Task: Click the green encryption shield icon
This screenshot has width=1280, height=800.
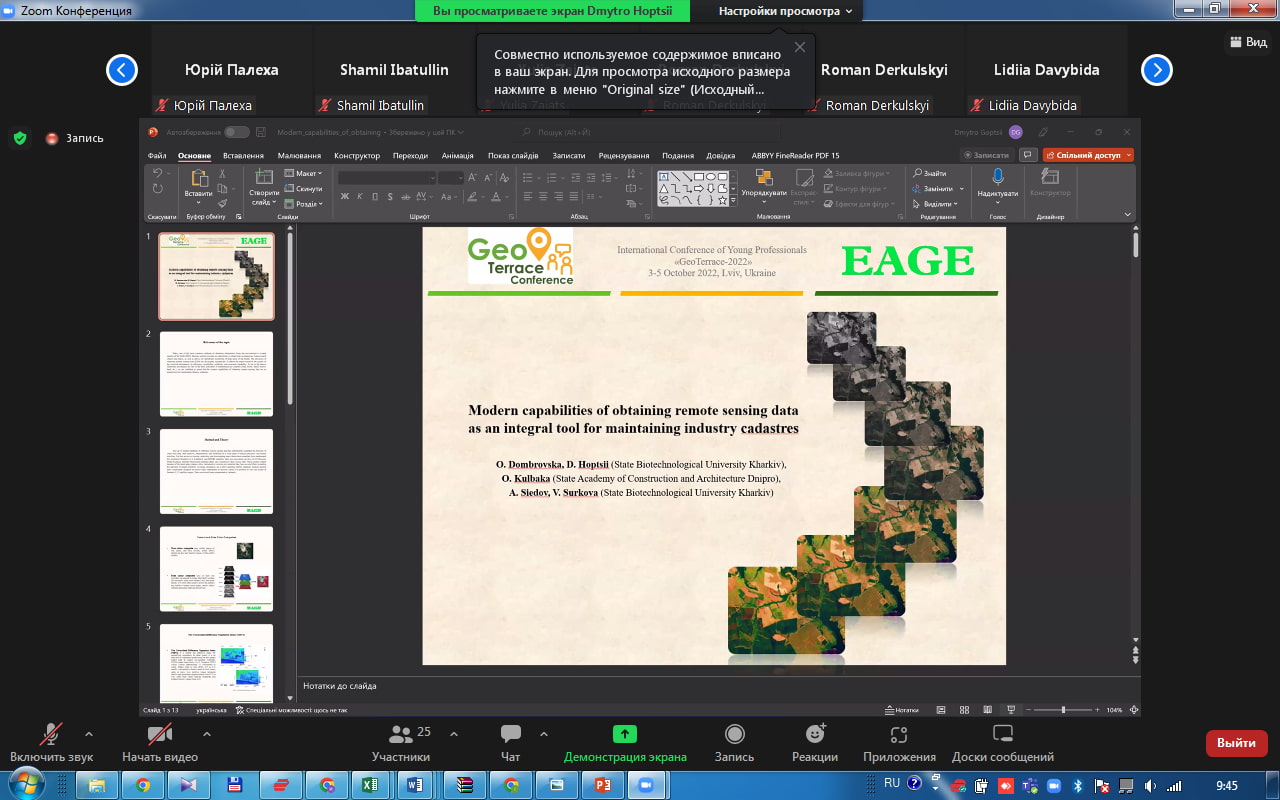Action: (x=19, y=138)
